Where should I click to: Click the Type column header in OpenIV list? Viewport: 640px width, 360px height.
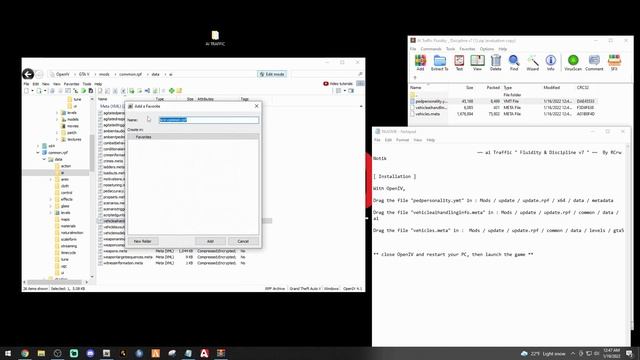(x=160, y=99)
